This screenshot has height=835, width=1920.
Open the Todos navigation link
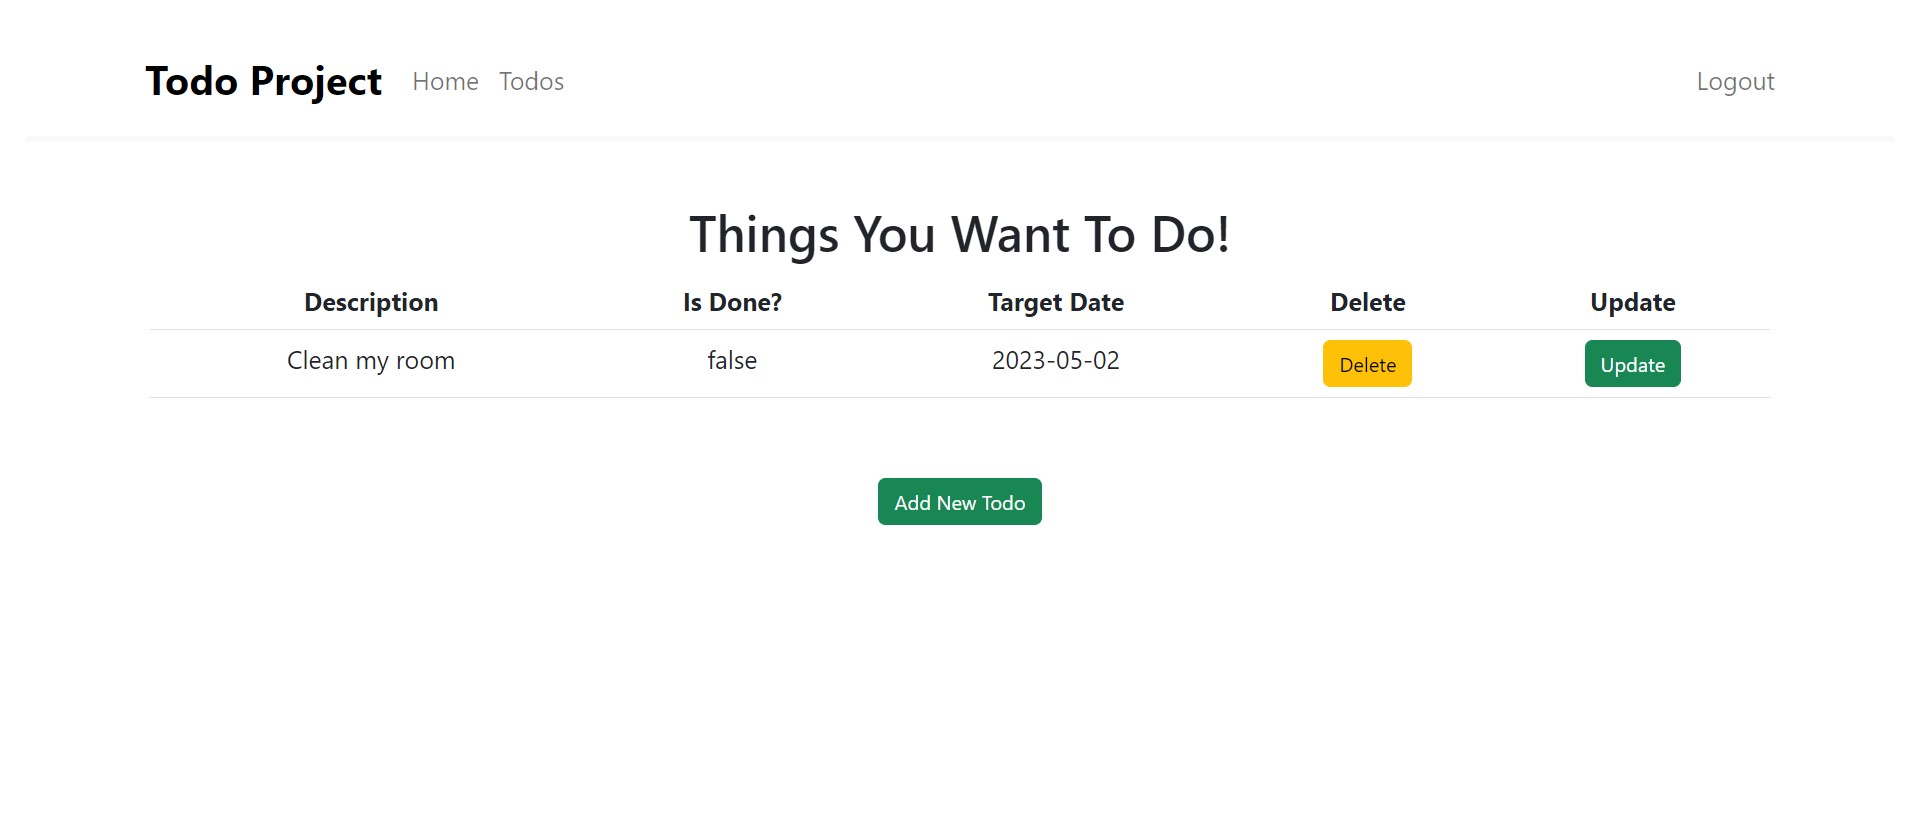point(530,82)
